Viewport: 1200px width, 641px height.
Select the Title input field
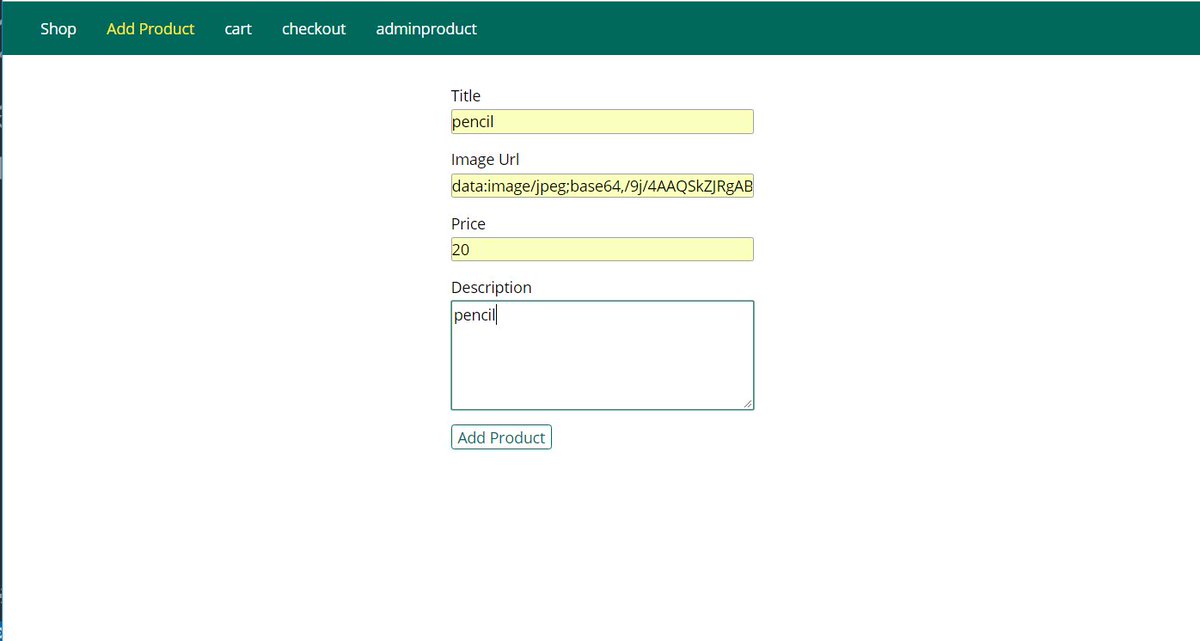tap(601, 121)
